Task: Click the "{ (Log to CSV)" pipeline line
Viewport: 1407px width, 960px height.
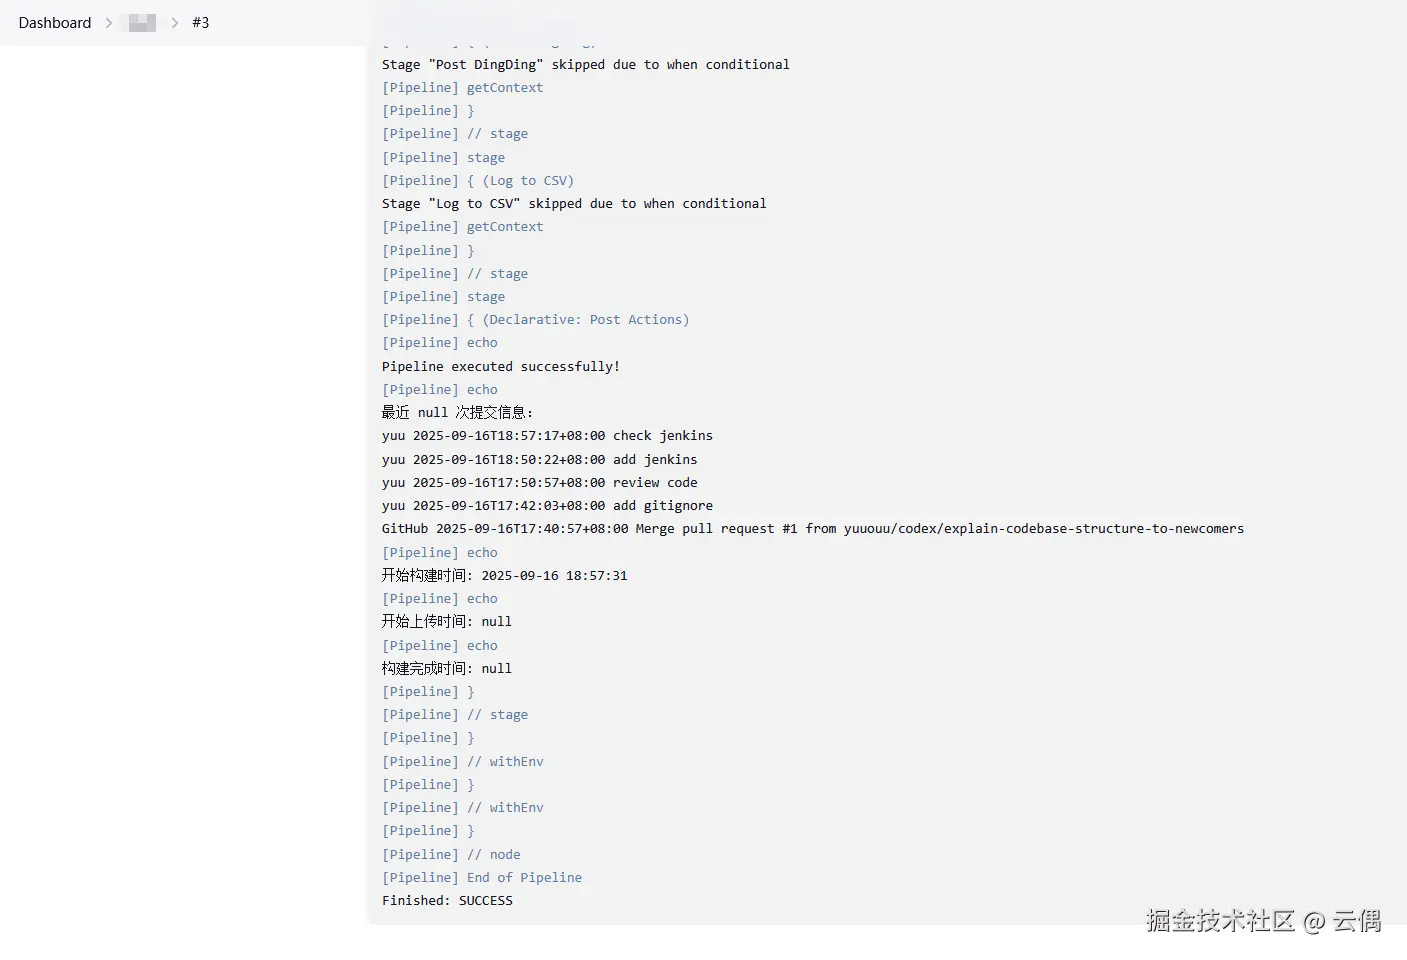Action: click(x=478, y=180)
